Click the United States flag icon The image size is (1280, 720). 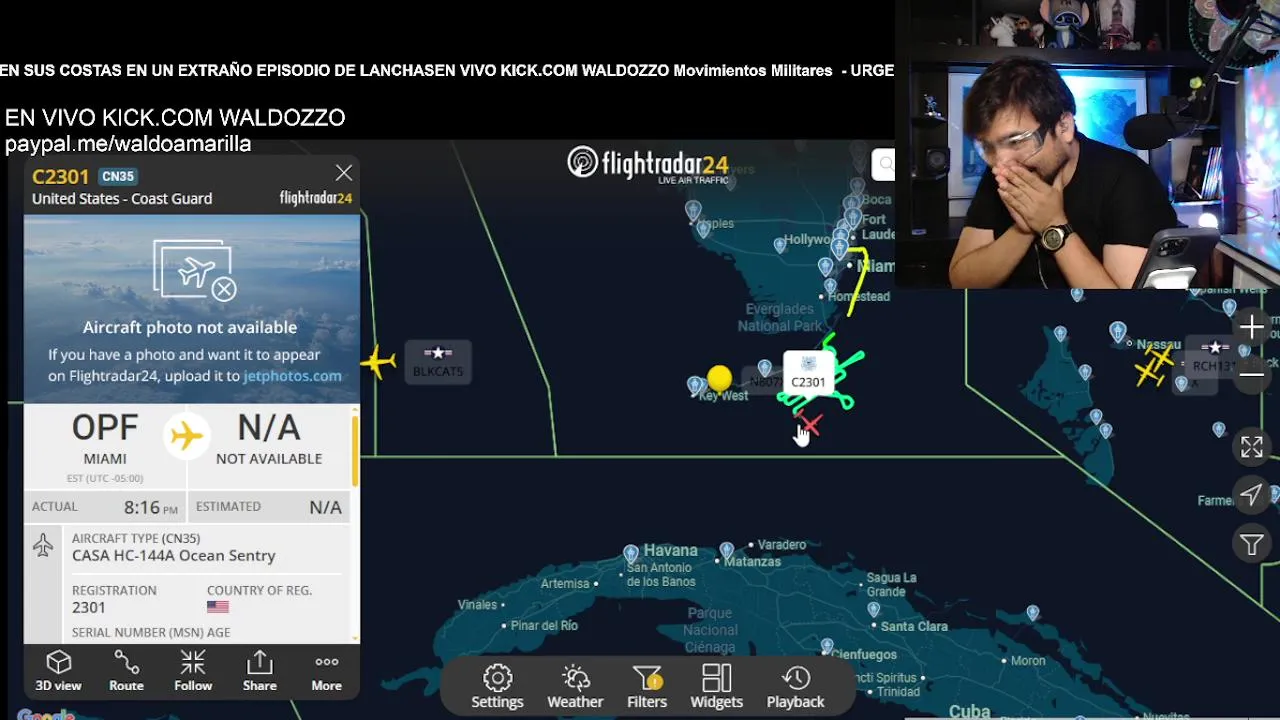(x=218, y=607)
